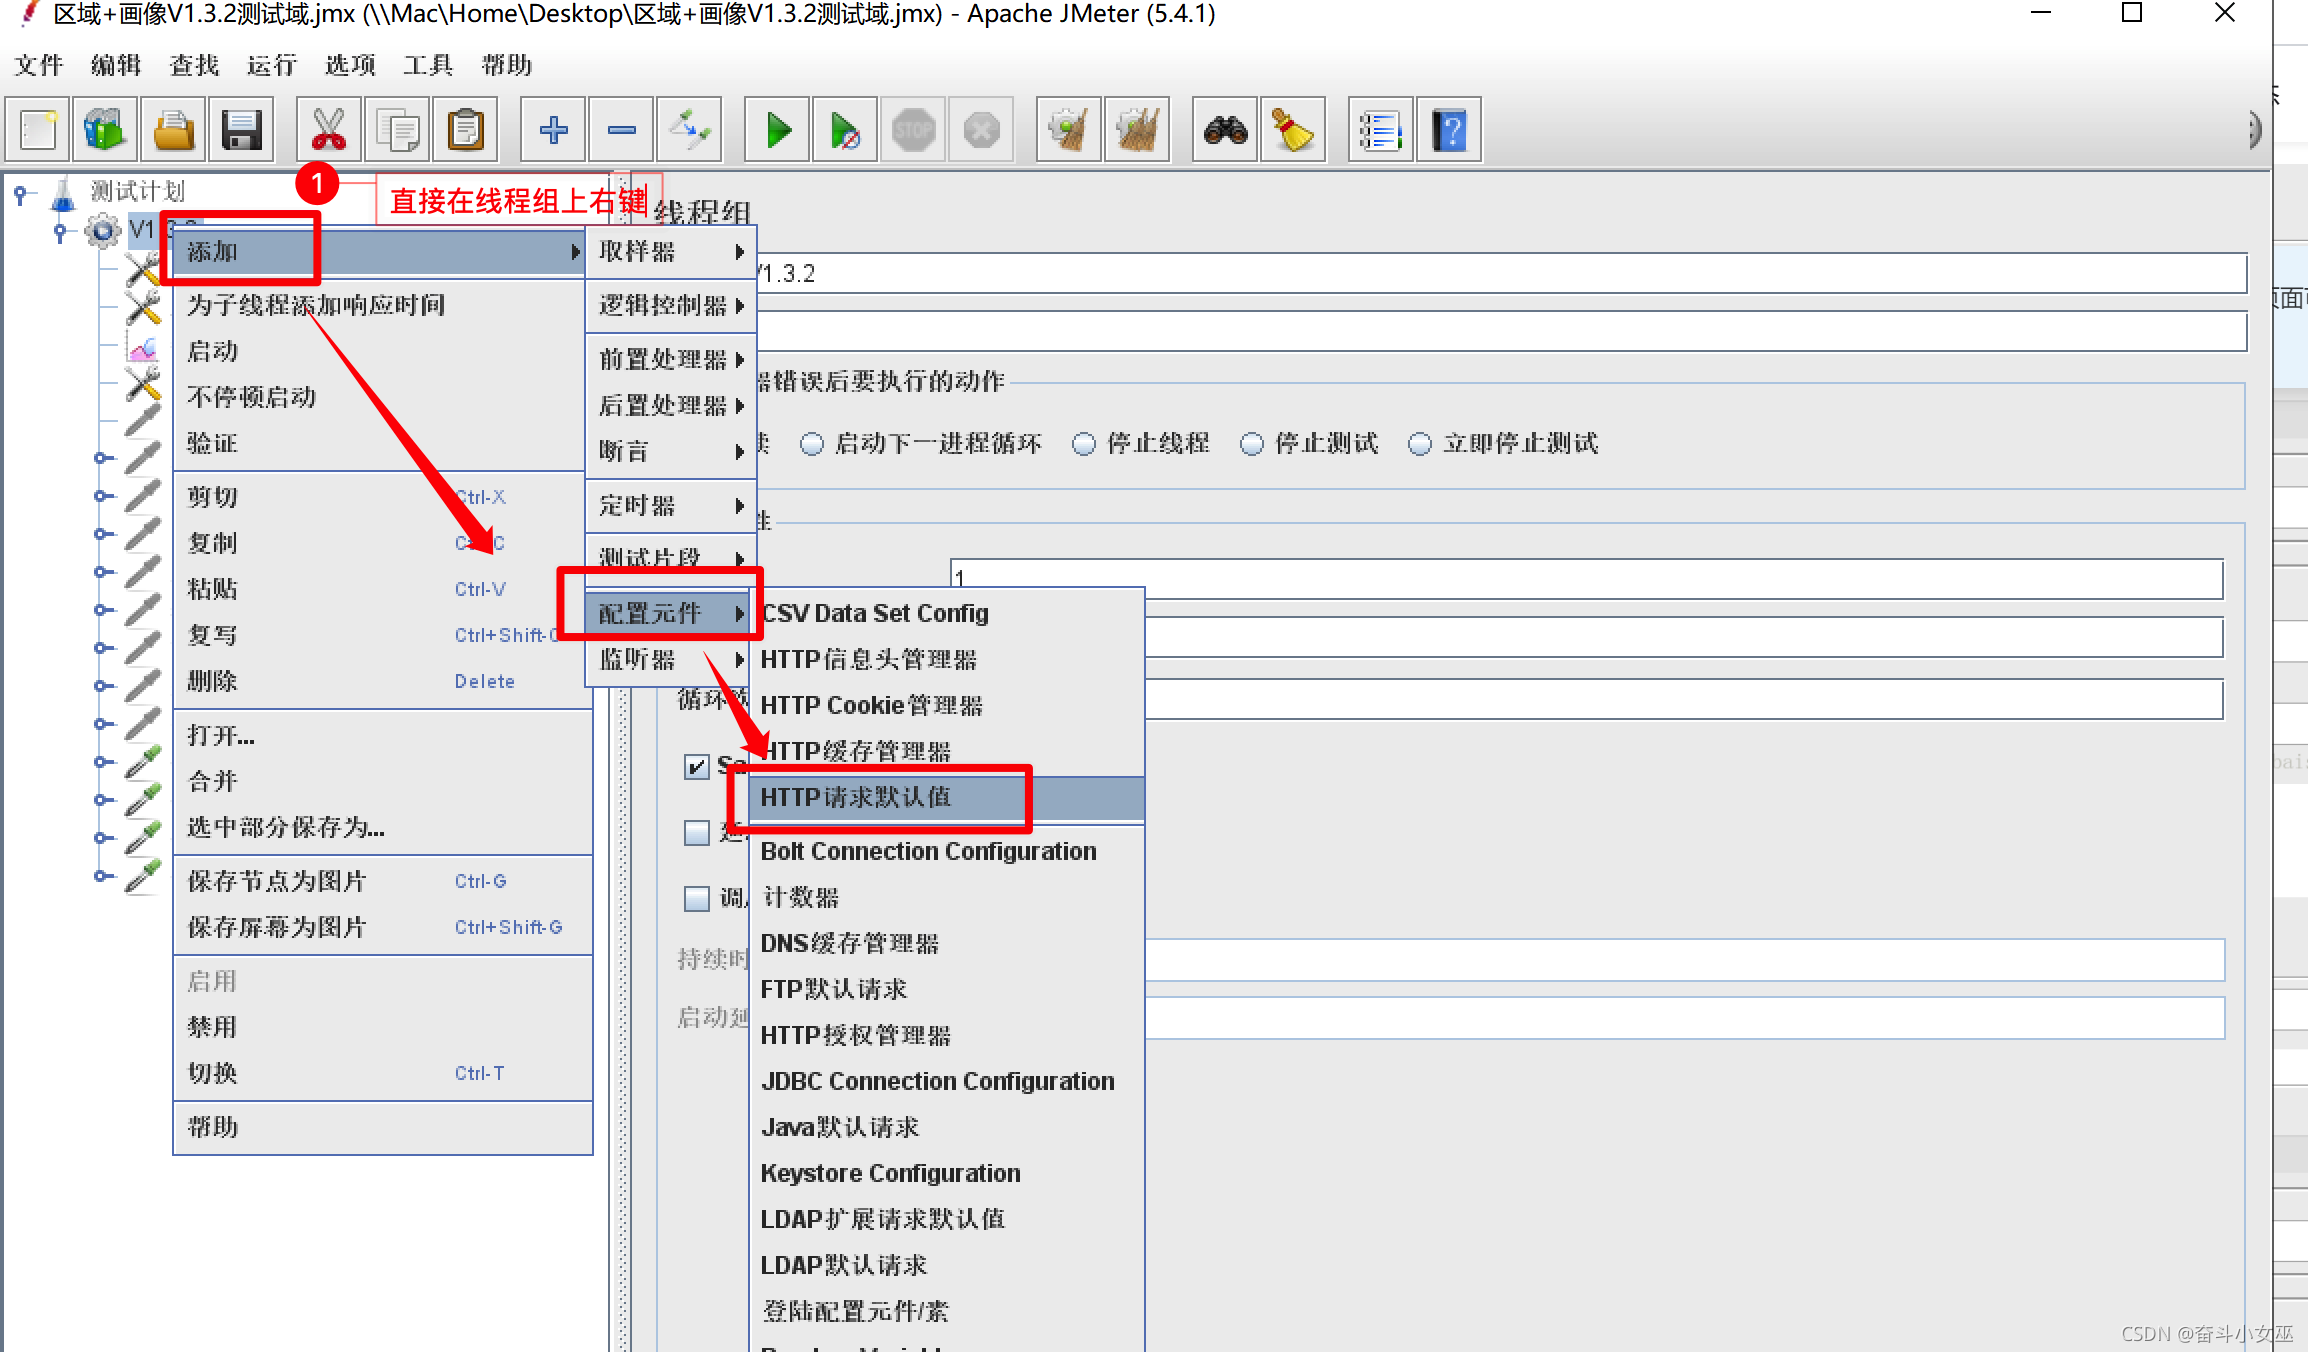The image size is (2308, 1352).
Task: Expand the 断言 submenu
Action: coord(670,452)
